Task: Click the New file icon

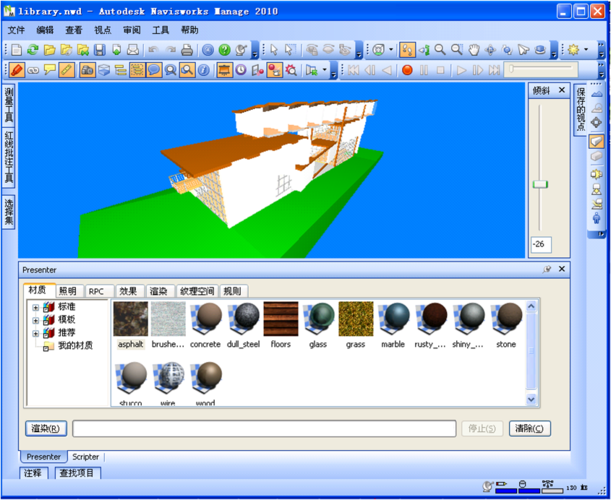Action: pos(16,50)
